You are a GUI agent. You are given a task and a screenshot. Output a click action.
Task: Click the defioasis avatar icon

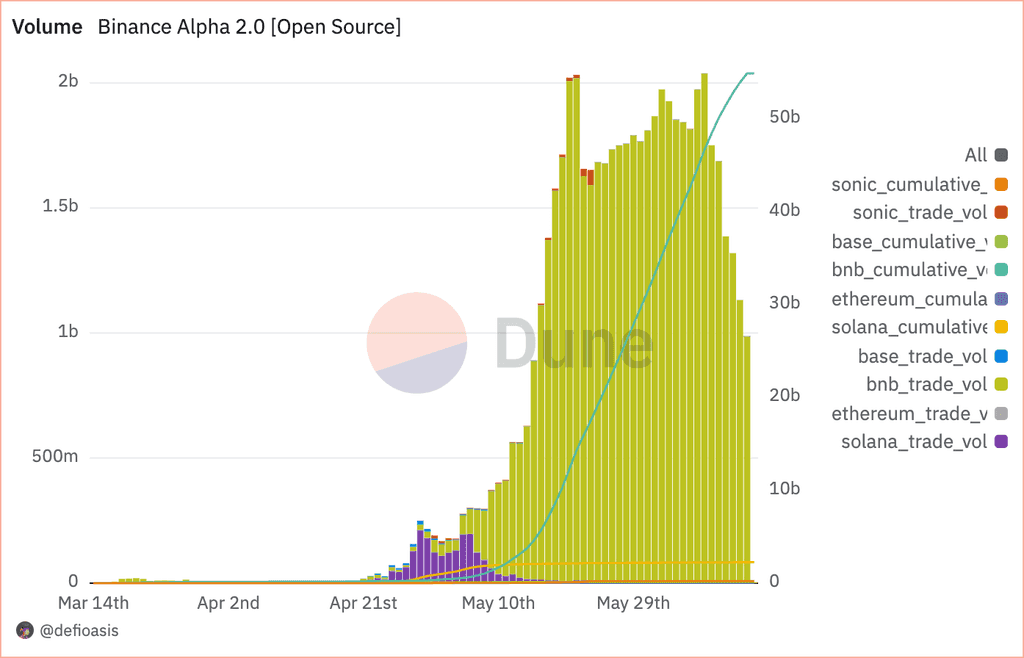point(25,631)
